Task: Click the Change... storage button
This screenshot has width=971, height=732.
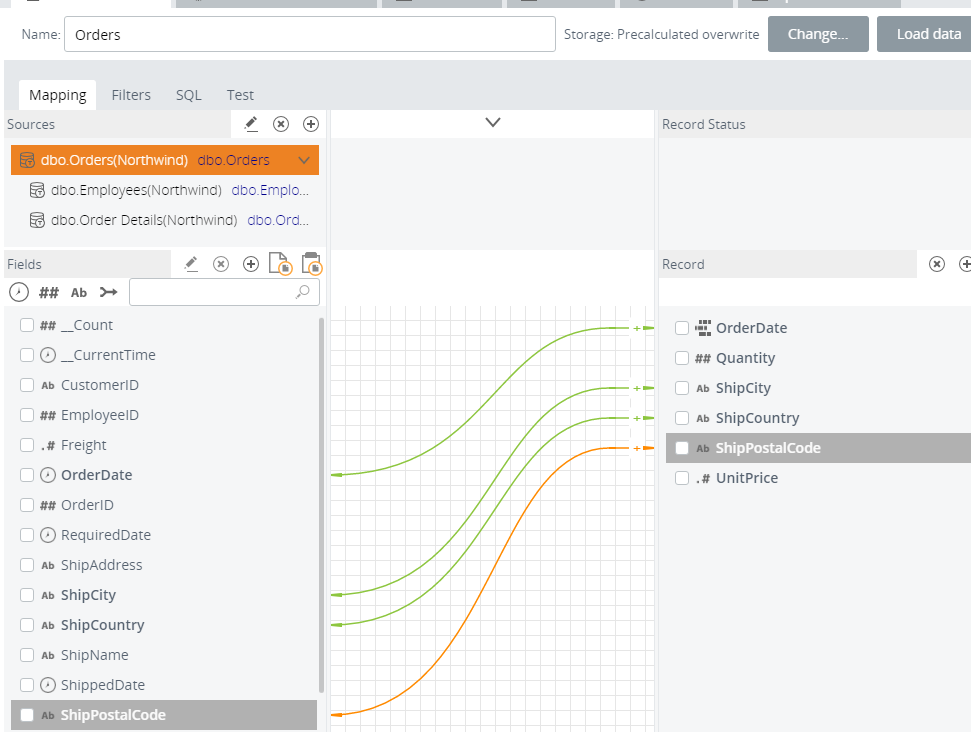Action: click(818, 34)
